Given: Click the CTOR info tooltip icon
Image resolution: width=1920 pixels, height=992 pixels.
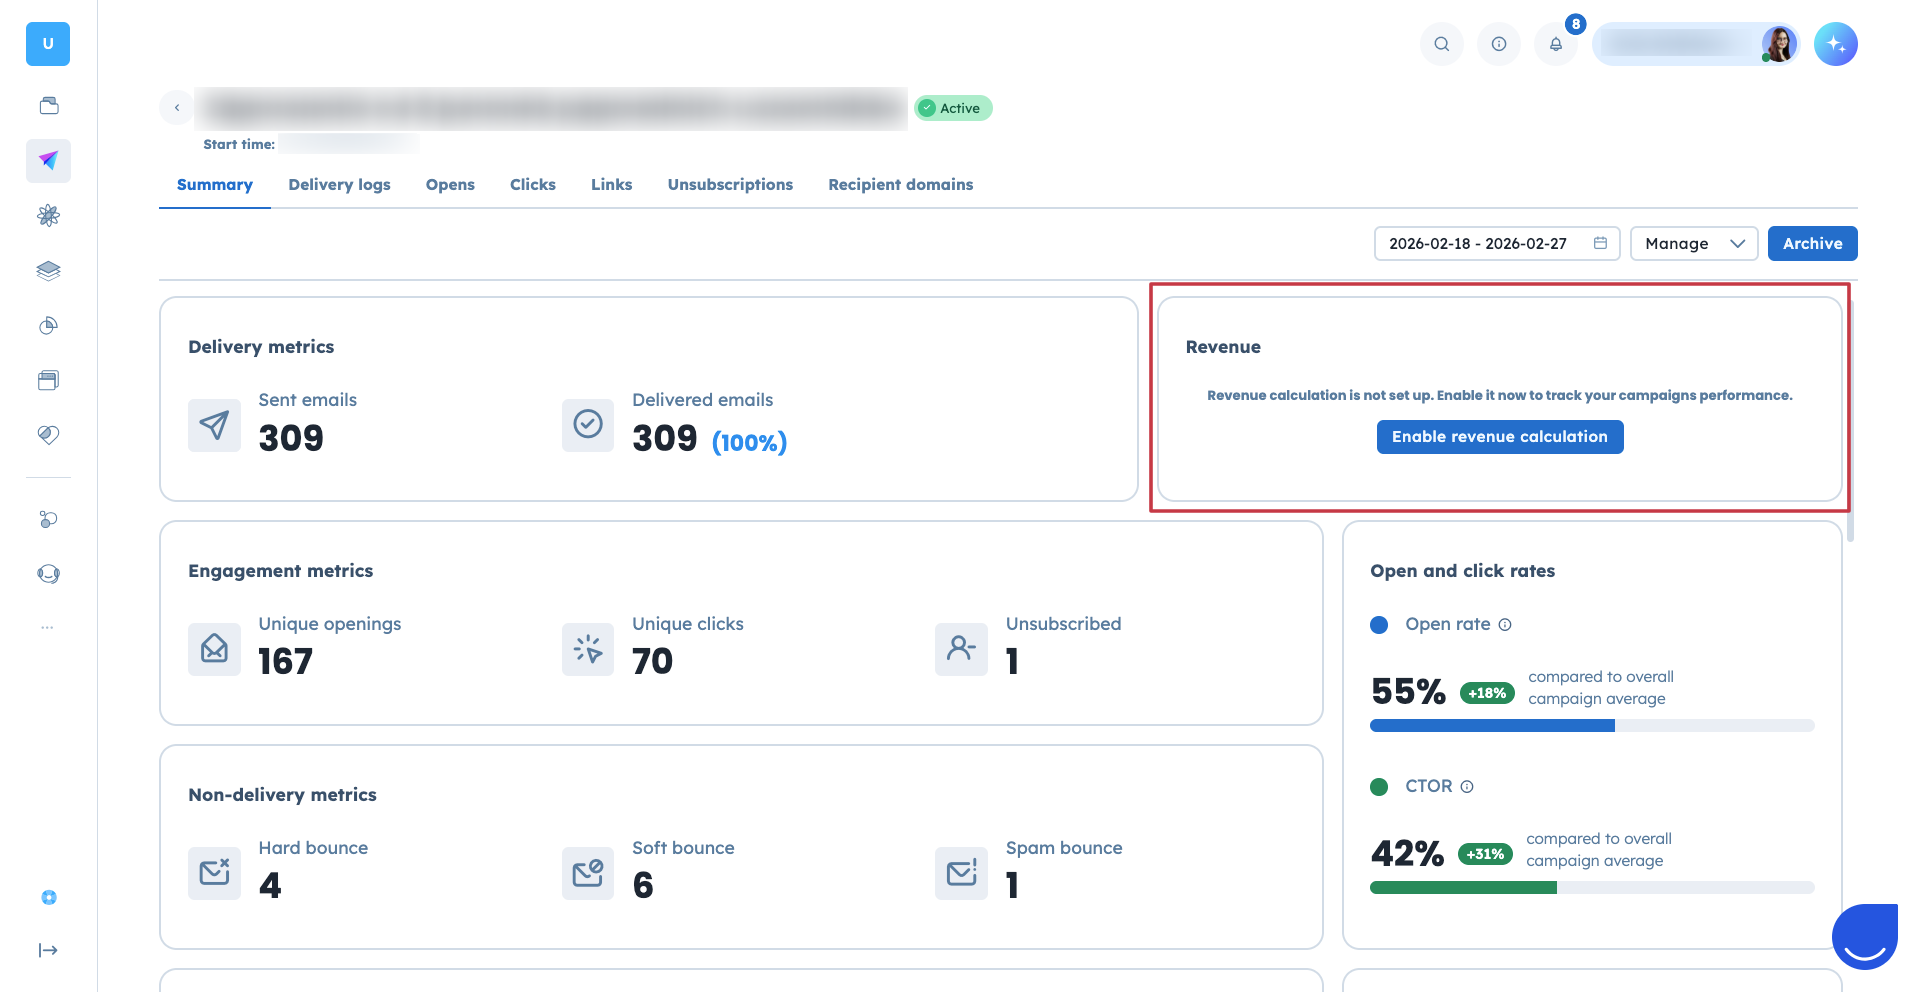Looking at the screenshot, I should (1467, 787).
